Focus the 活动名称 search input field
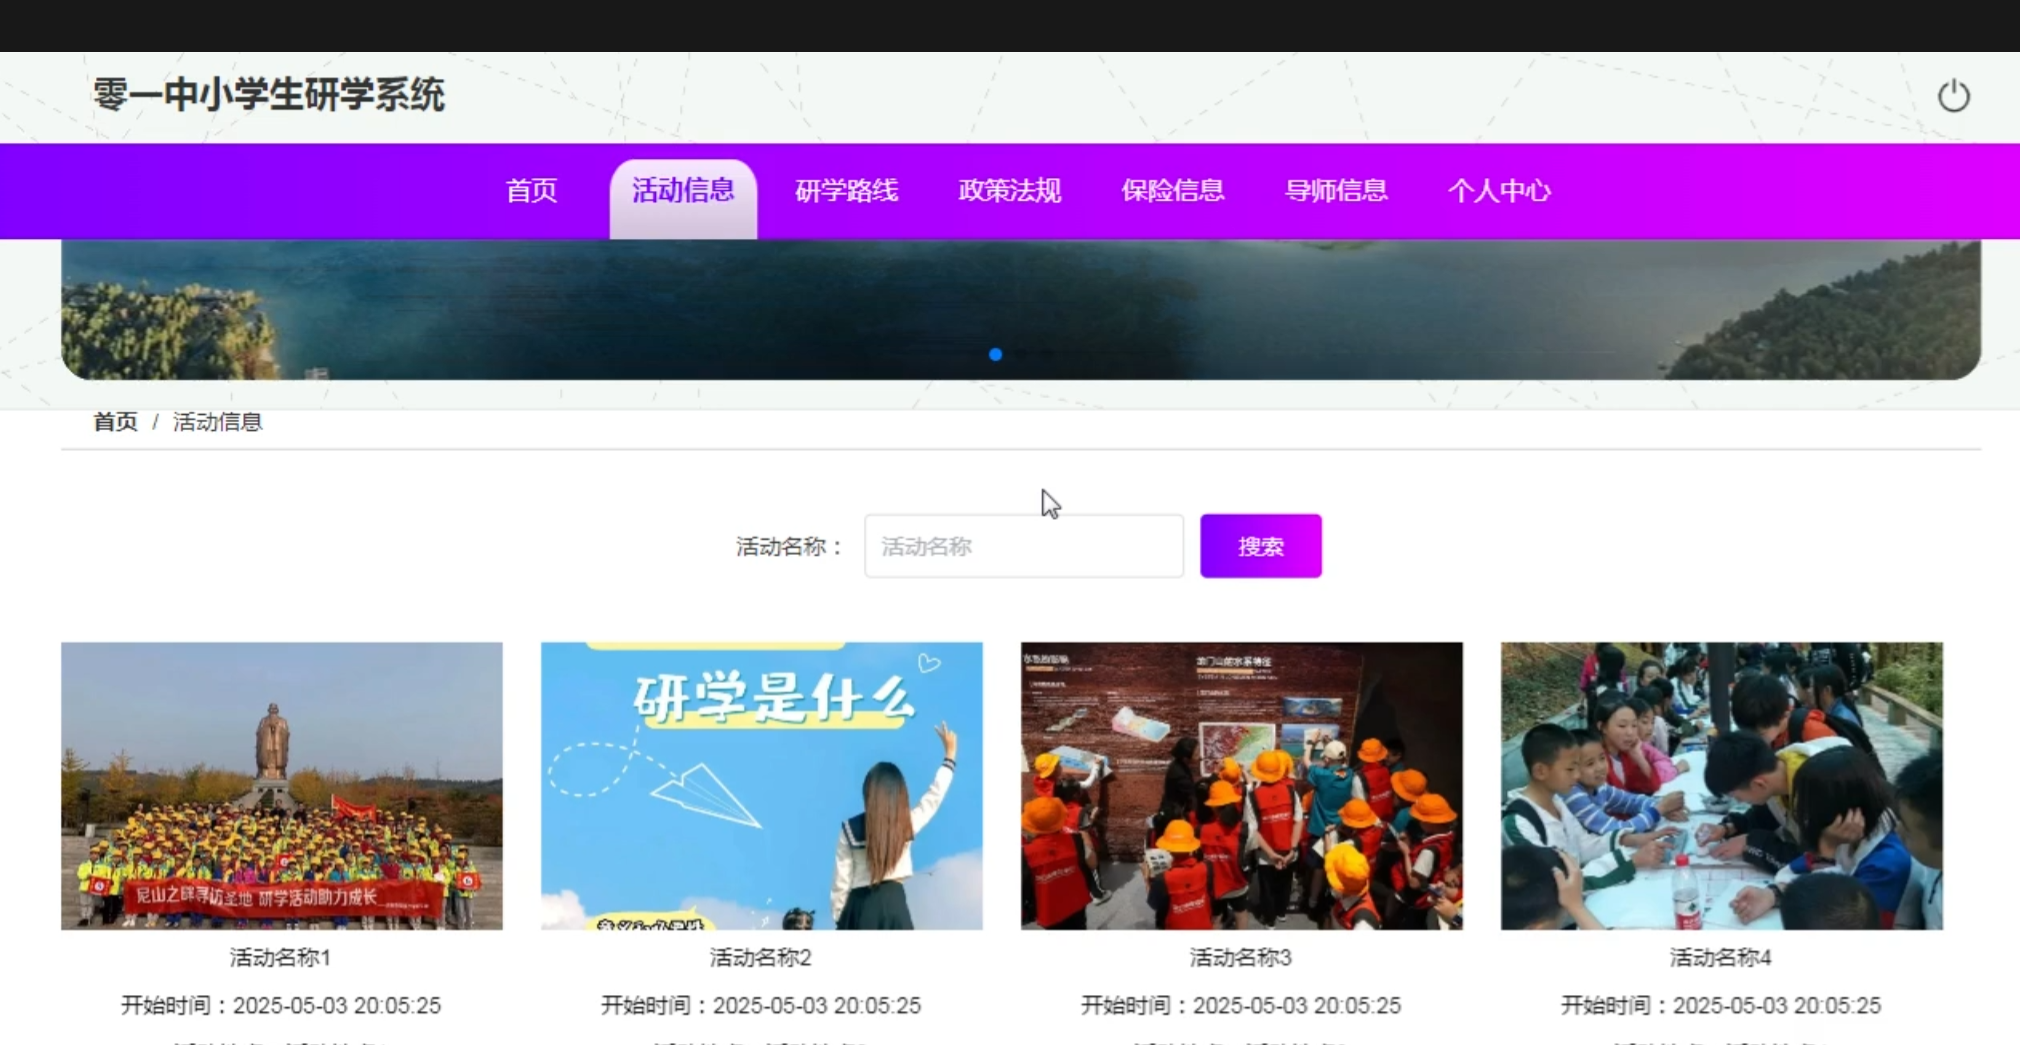The image size is (2020, 1045). (x=1023, y=546)
